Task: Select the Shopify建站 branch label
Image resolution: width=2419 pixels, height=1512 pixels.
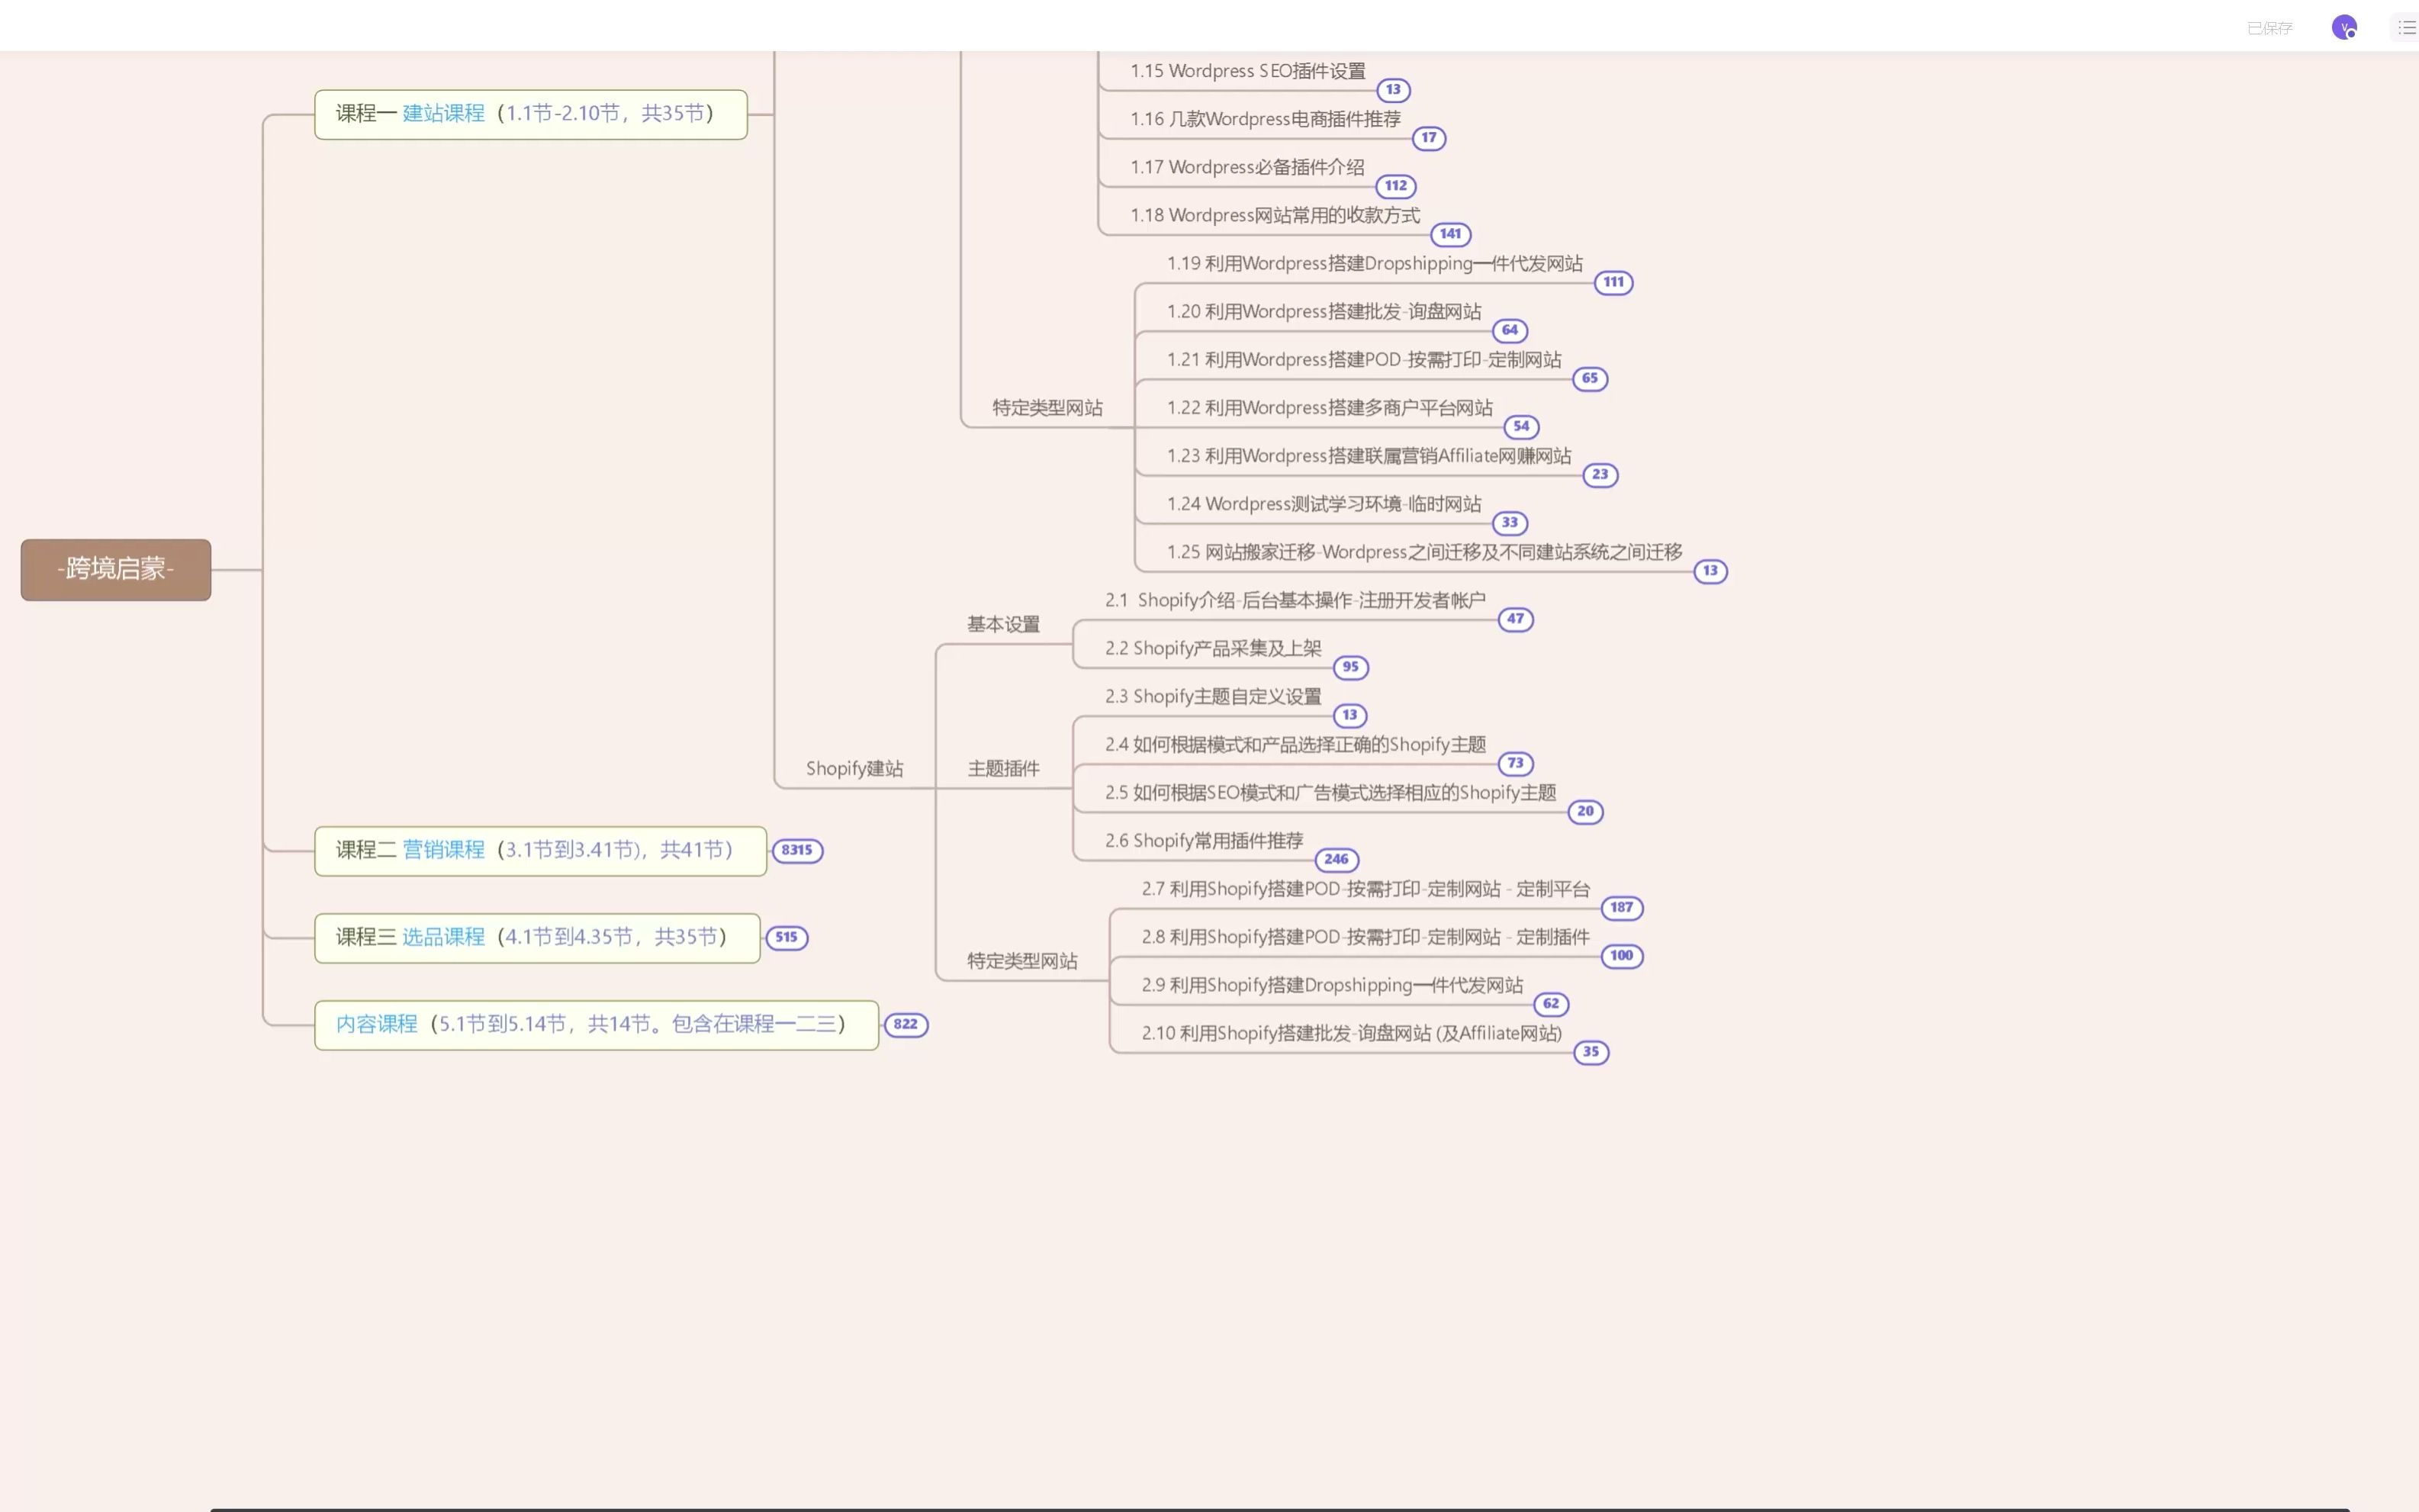Action: (854, 768)
